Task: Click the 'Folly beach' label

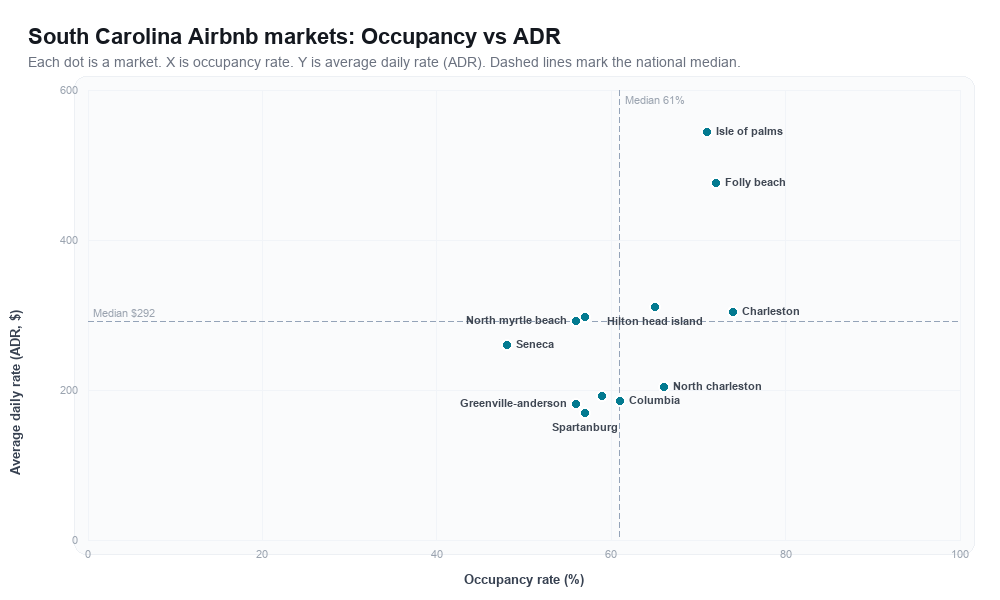Action: coord(755,182)
